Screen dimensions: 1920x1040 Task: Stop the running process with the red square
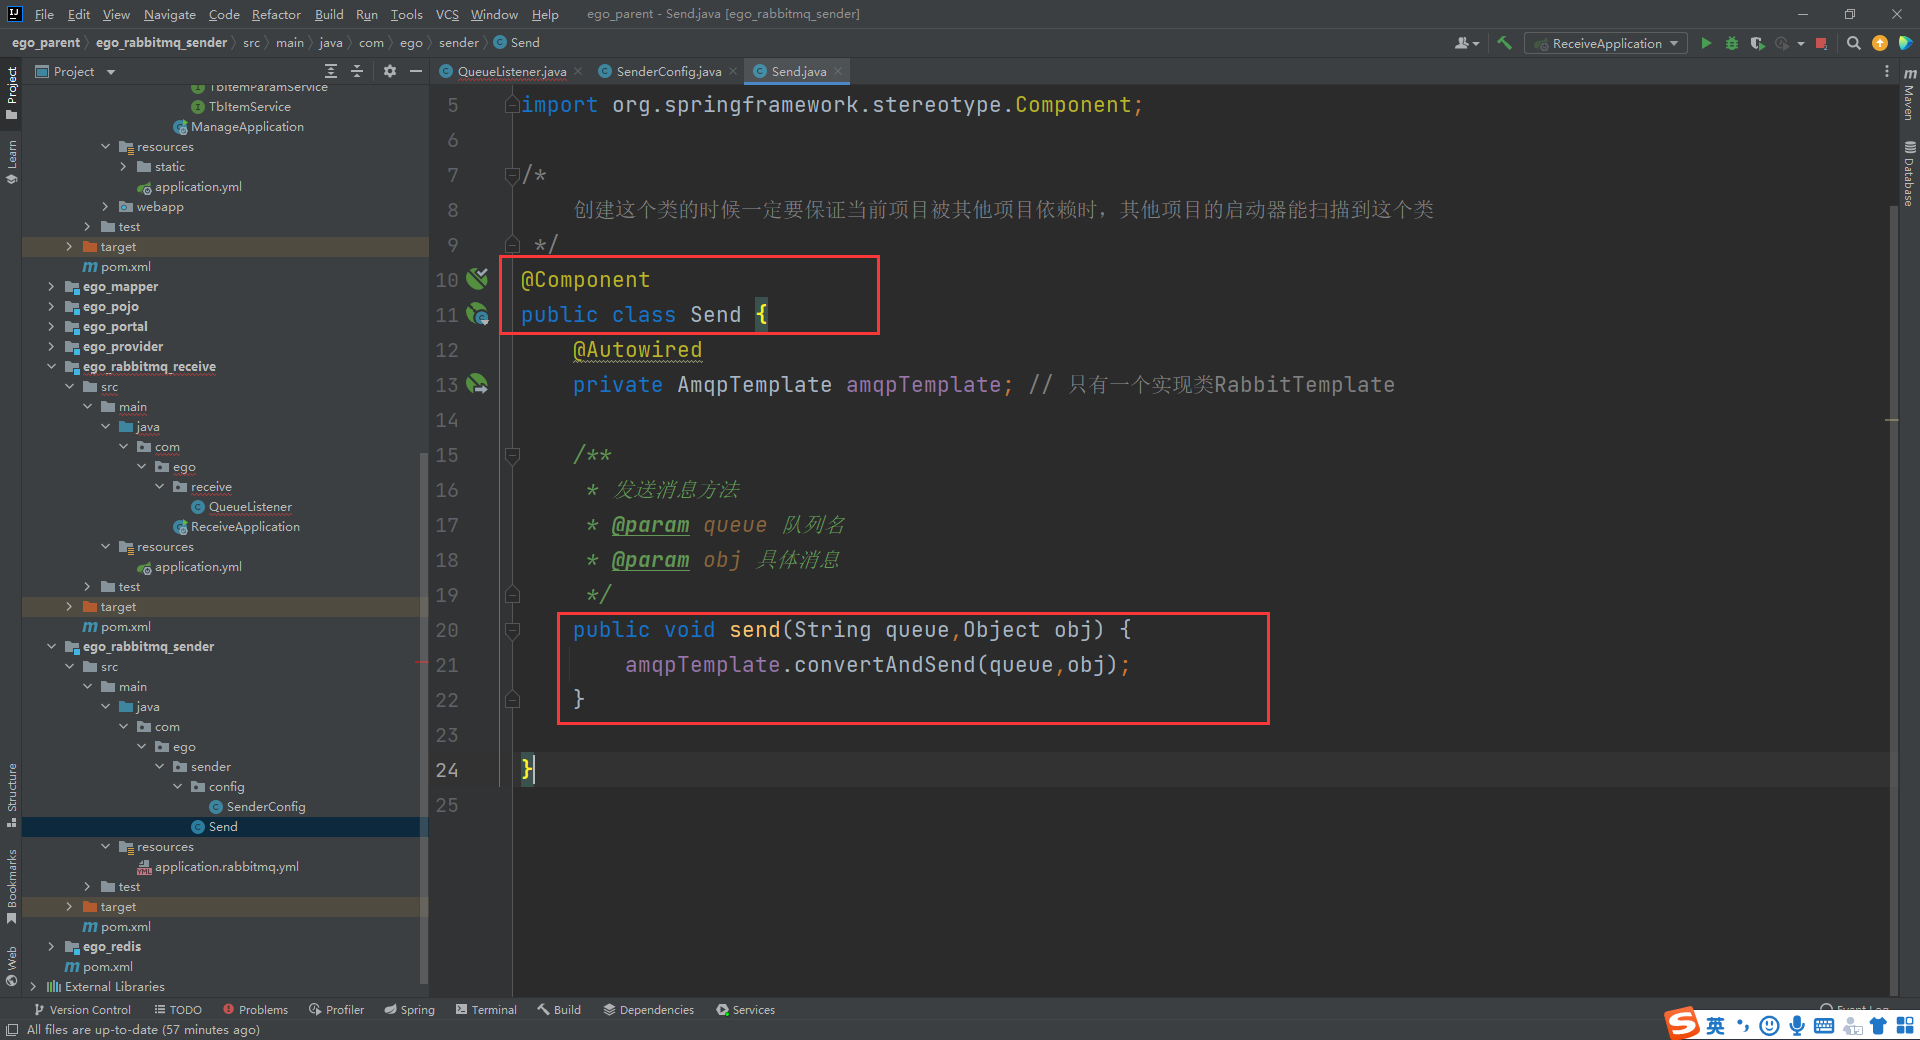pos(1821,43)
